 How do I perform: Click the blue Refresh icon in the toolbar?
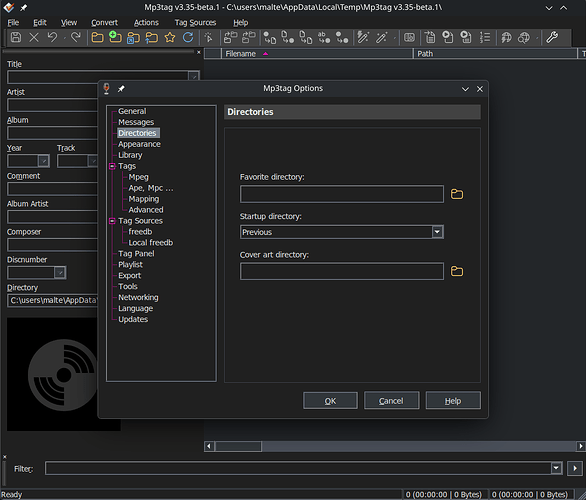pos(188,37)
